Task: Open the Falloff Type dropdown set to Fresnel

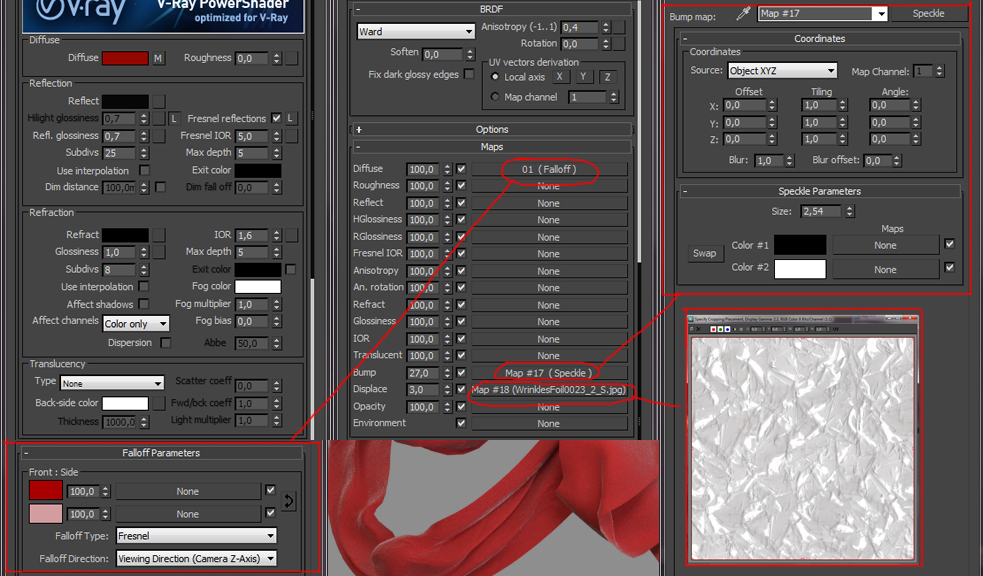Action: click(196, 536)
